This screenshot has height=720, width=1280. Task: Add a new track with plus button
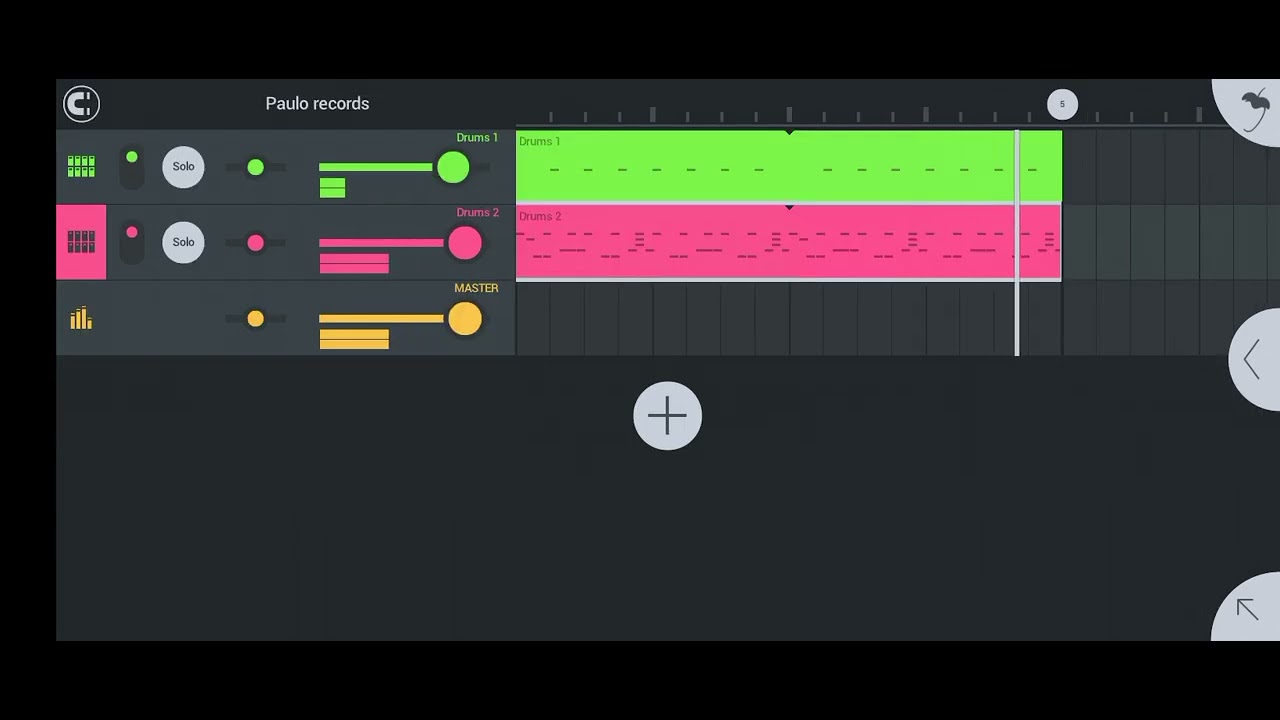point(667,416)
